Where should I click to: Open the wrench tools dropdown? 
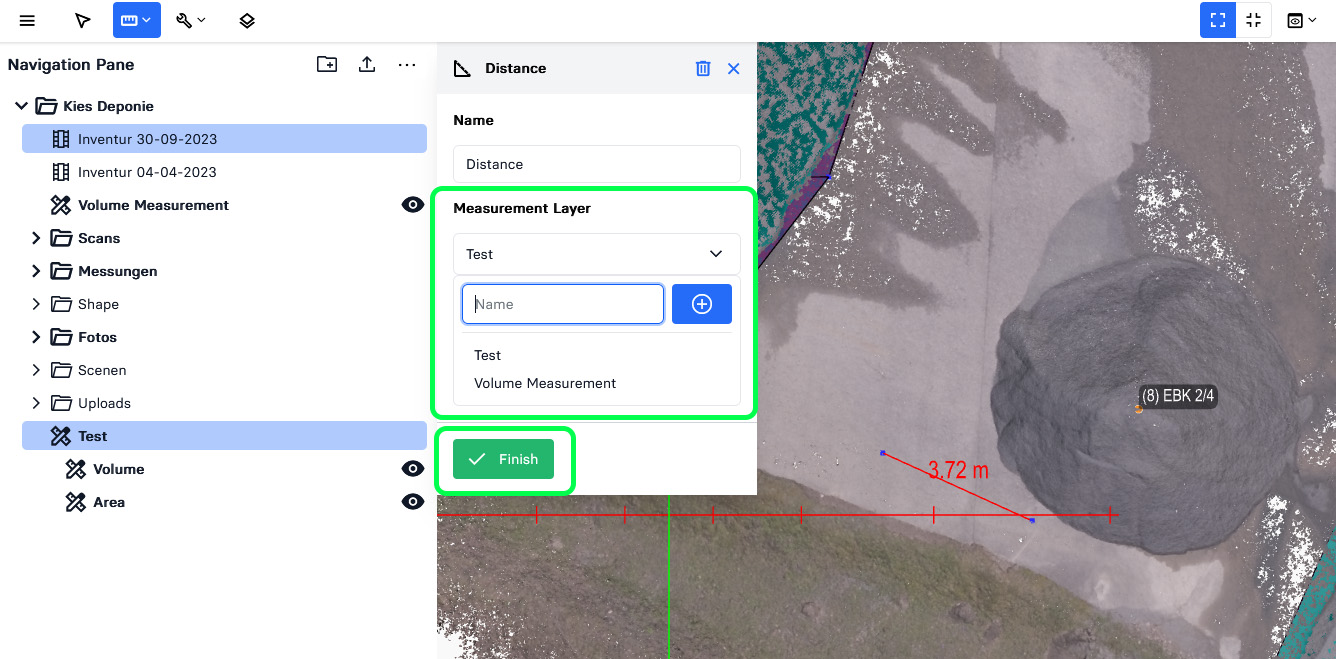tap(191, 20)
